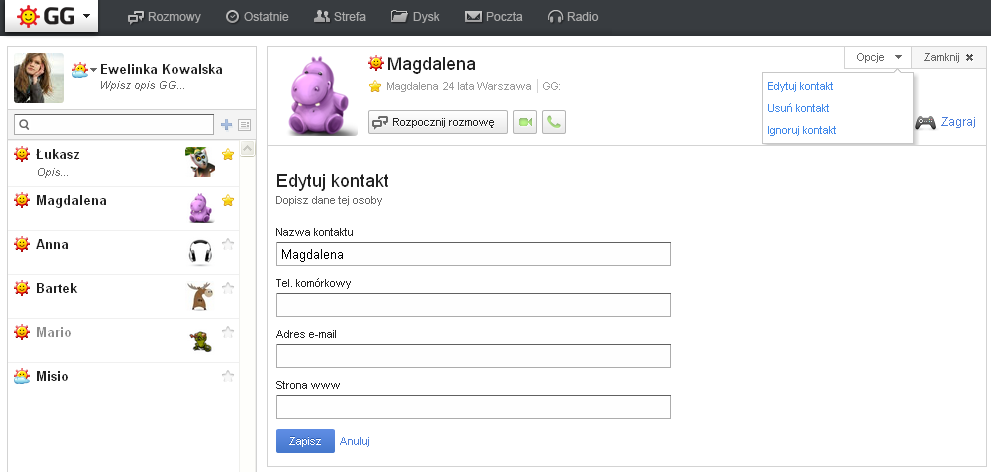991x472 pixels.
Task: Add a new contact with plus icon
Action: click(226, 125)
